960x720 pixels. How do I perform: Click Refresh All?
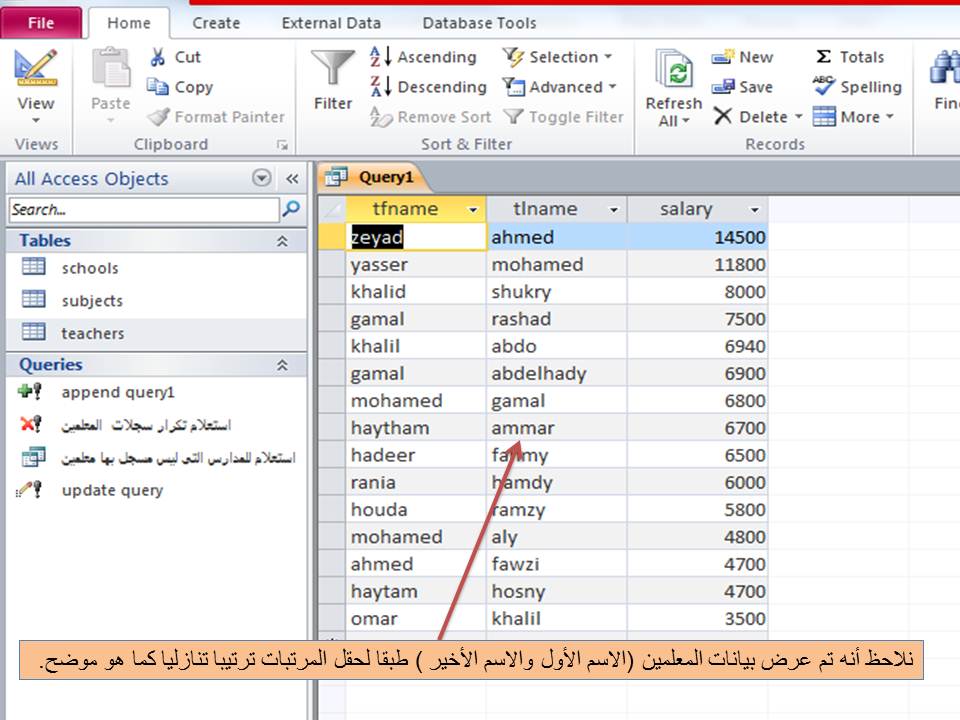pos(673,87)
